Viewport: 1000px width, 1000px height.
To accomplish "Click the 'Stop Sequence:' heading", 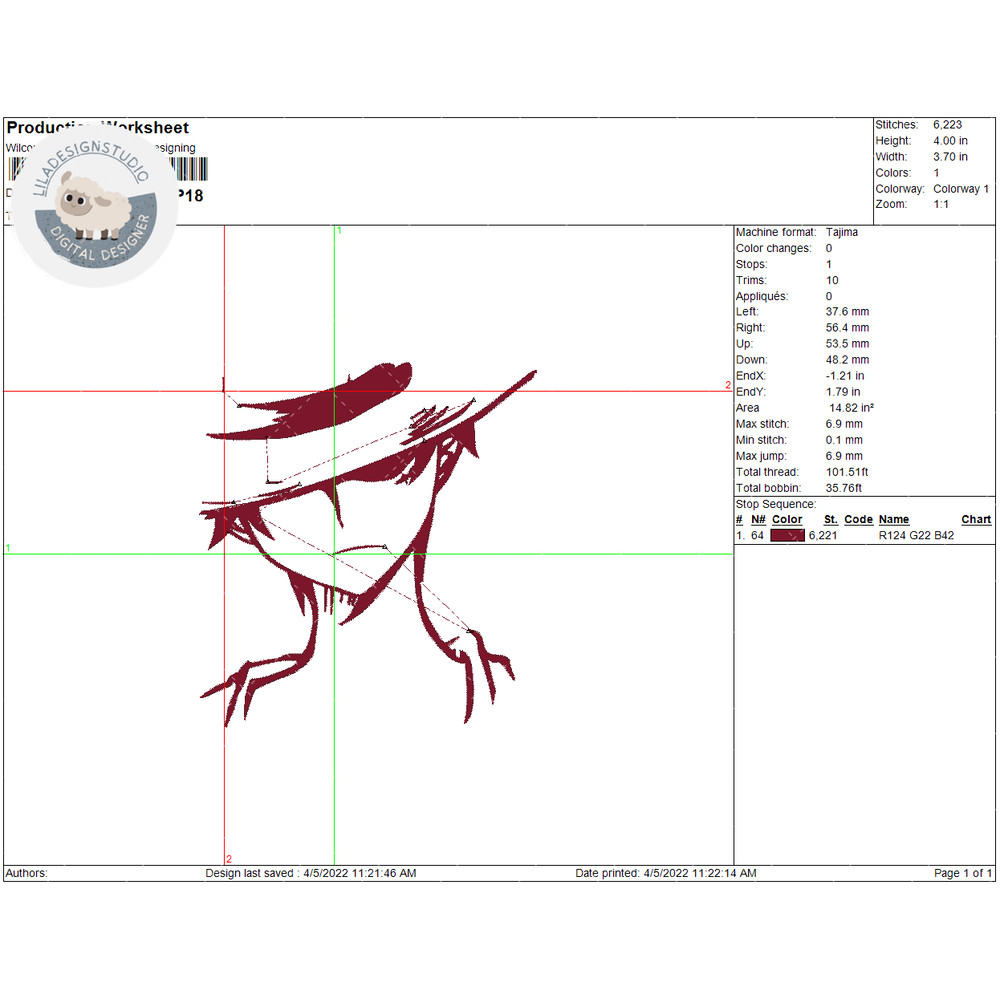I will [775, 504].
